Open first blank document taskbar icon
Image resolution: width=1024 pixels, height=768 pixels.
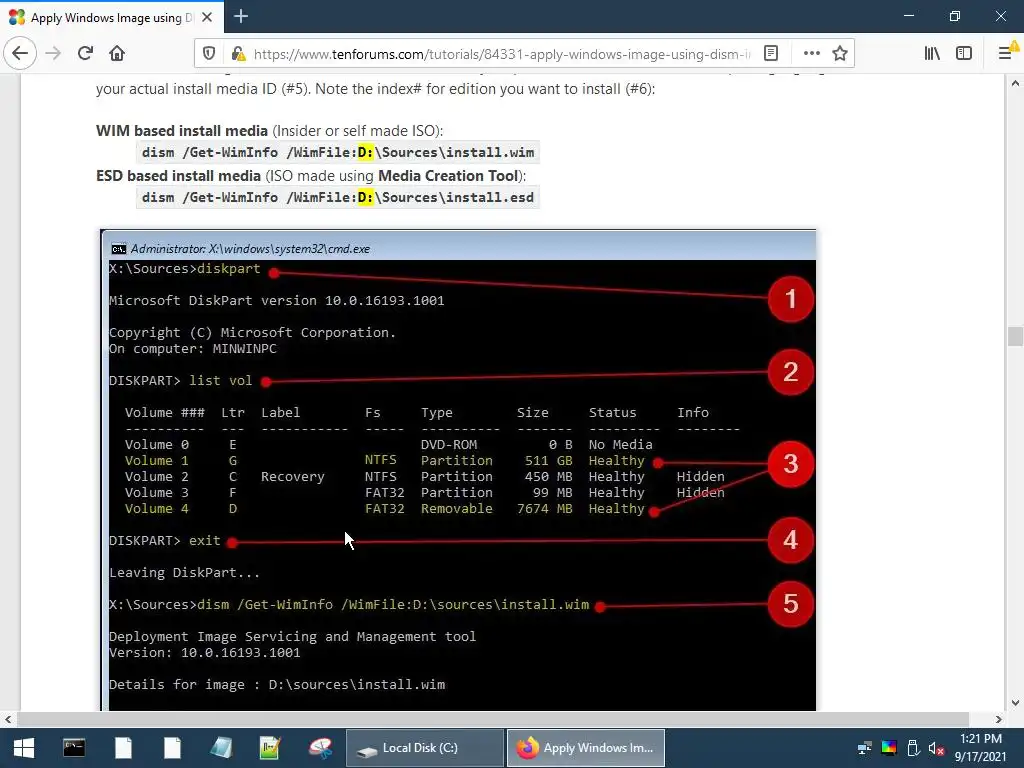point(123,748)
